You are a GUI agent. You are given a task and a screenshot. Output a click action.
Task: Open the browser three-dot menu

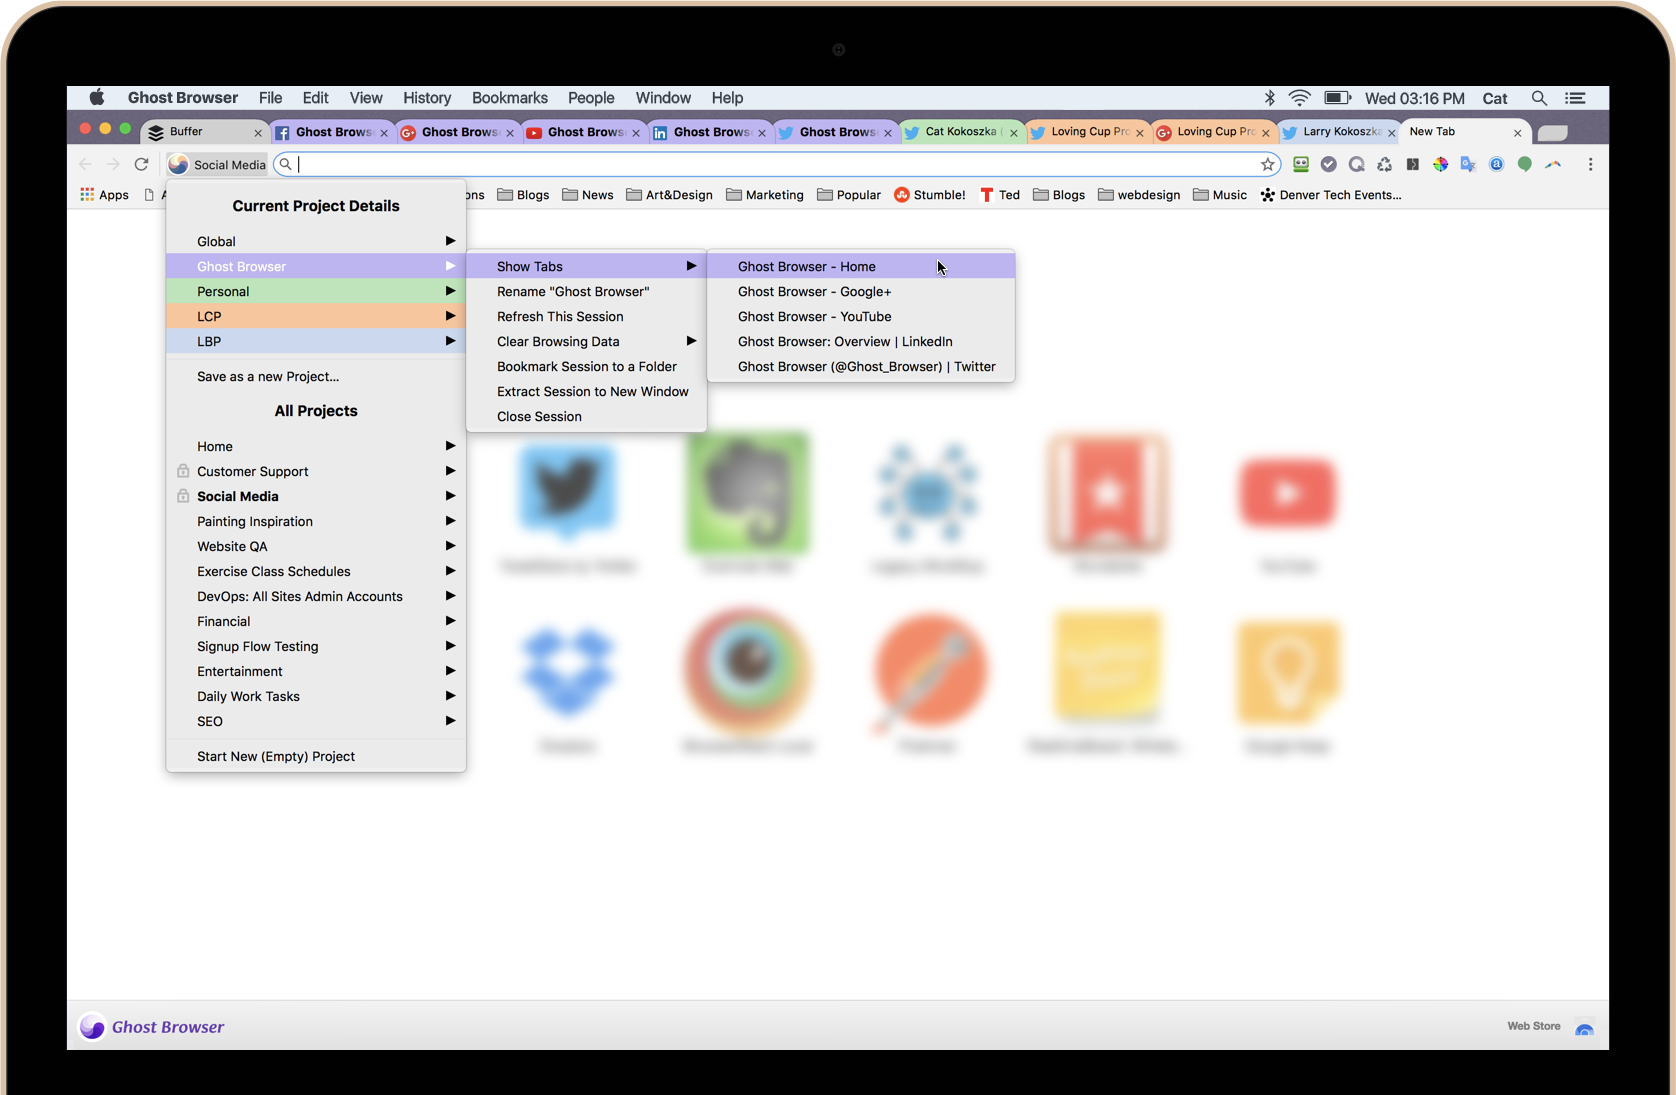click(1590, 164)
